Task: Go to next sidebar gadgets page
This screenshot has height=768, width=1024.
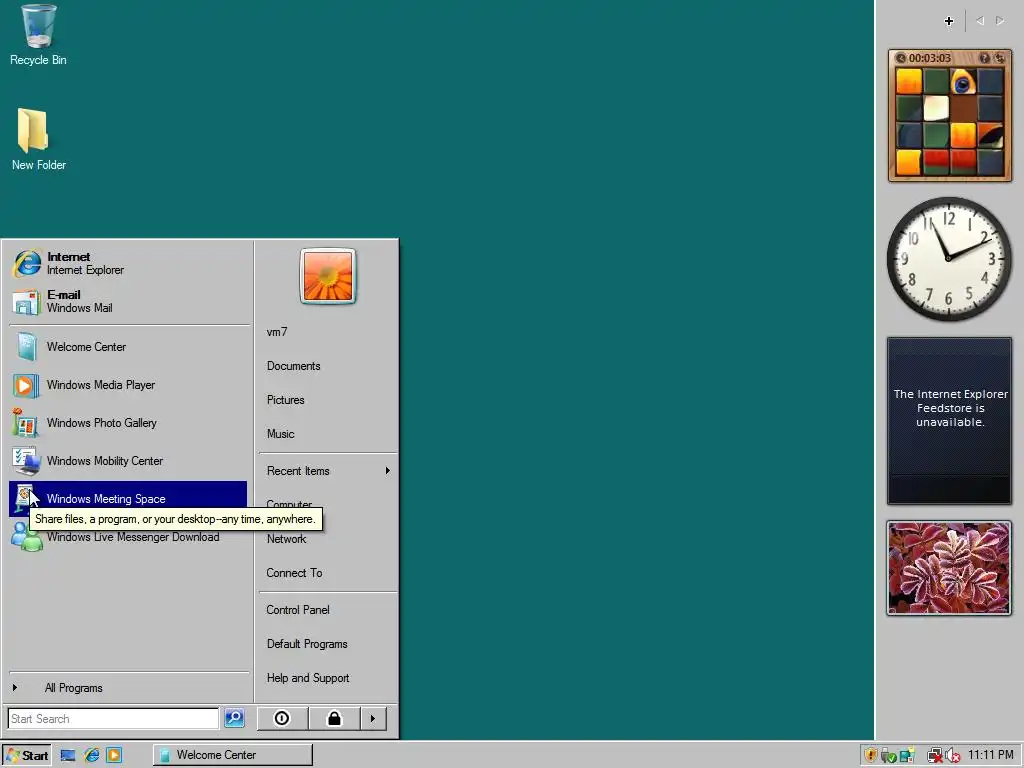Action: (x=1000, y=21)
